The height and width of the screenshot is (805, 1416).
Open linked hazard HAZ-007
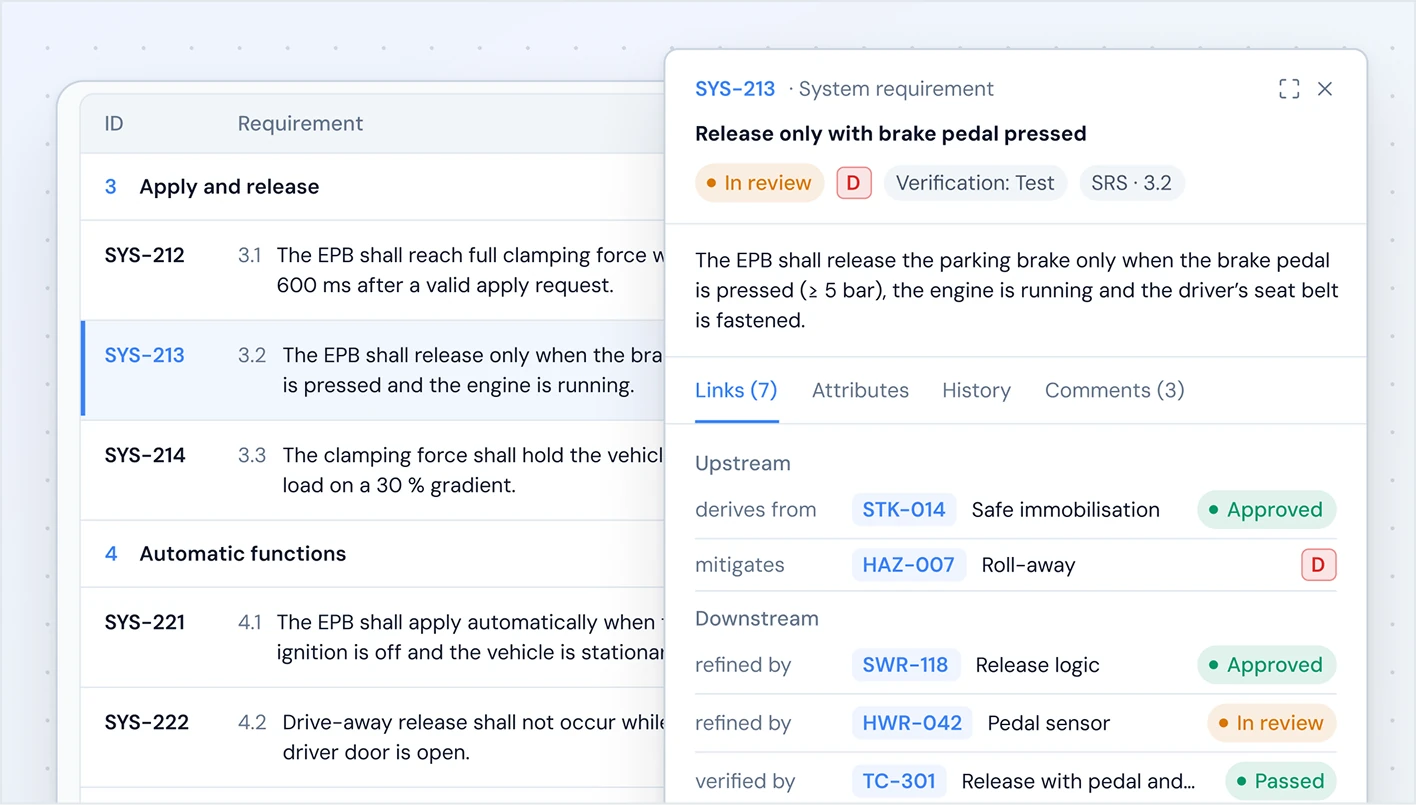tap(909, 565)
